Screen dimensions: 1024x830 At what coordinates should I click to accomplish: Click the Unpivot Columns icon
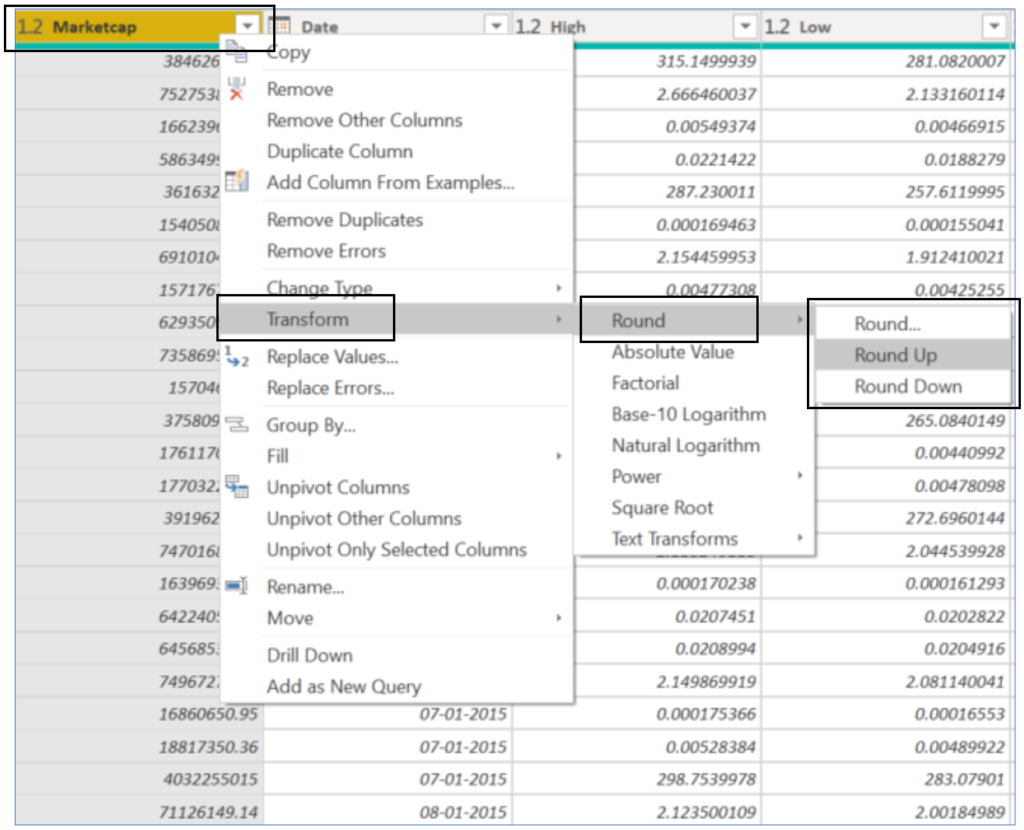click(236, 487)
